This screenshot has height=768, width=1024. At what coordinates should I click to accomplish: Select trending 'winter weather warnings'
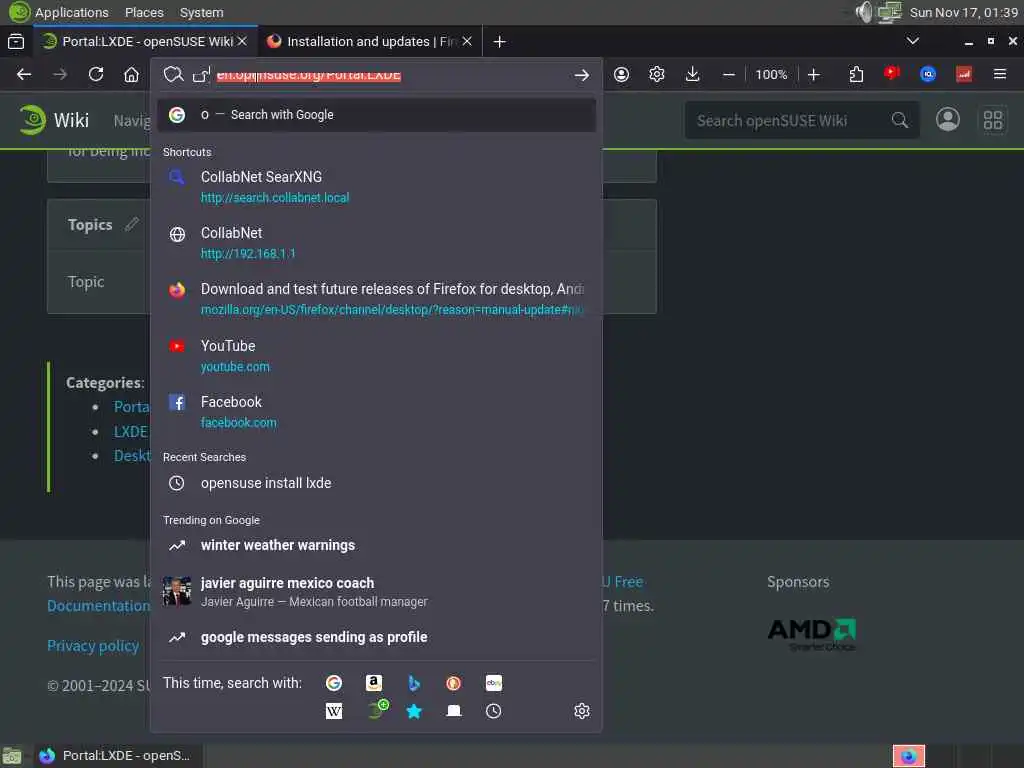pyautogui.click(x=376, y=545)
